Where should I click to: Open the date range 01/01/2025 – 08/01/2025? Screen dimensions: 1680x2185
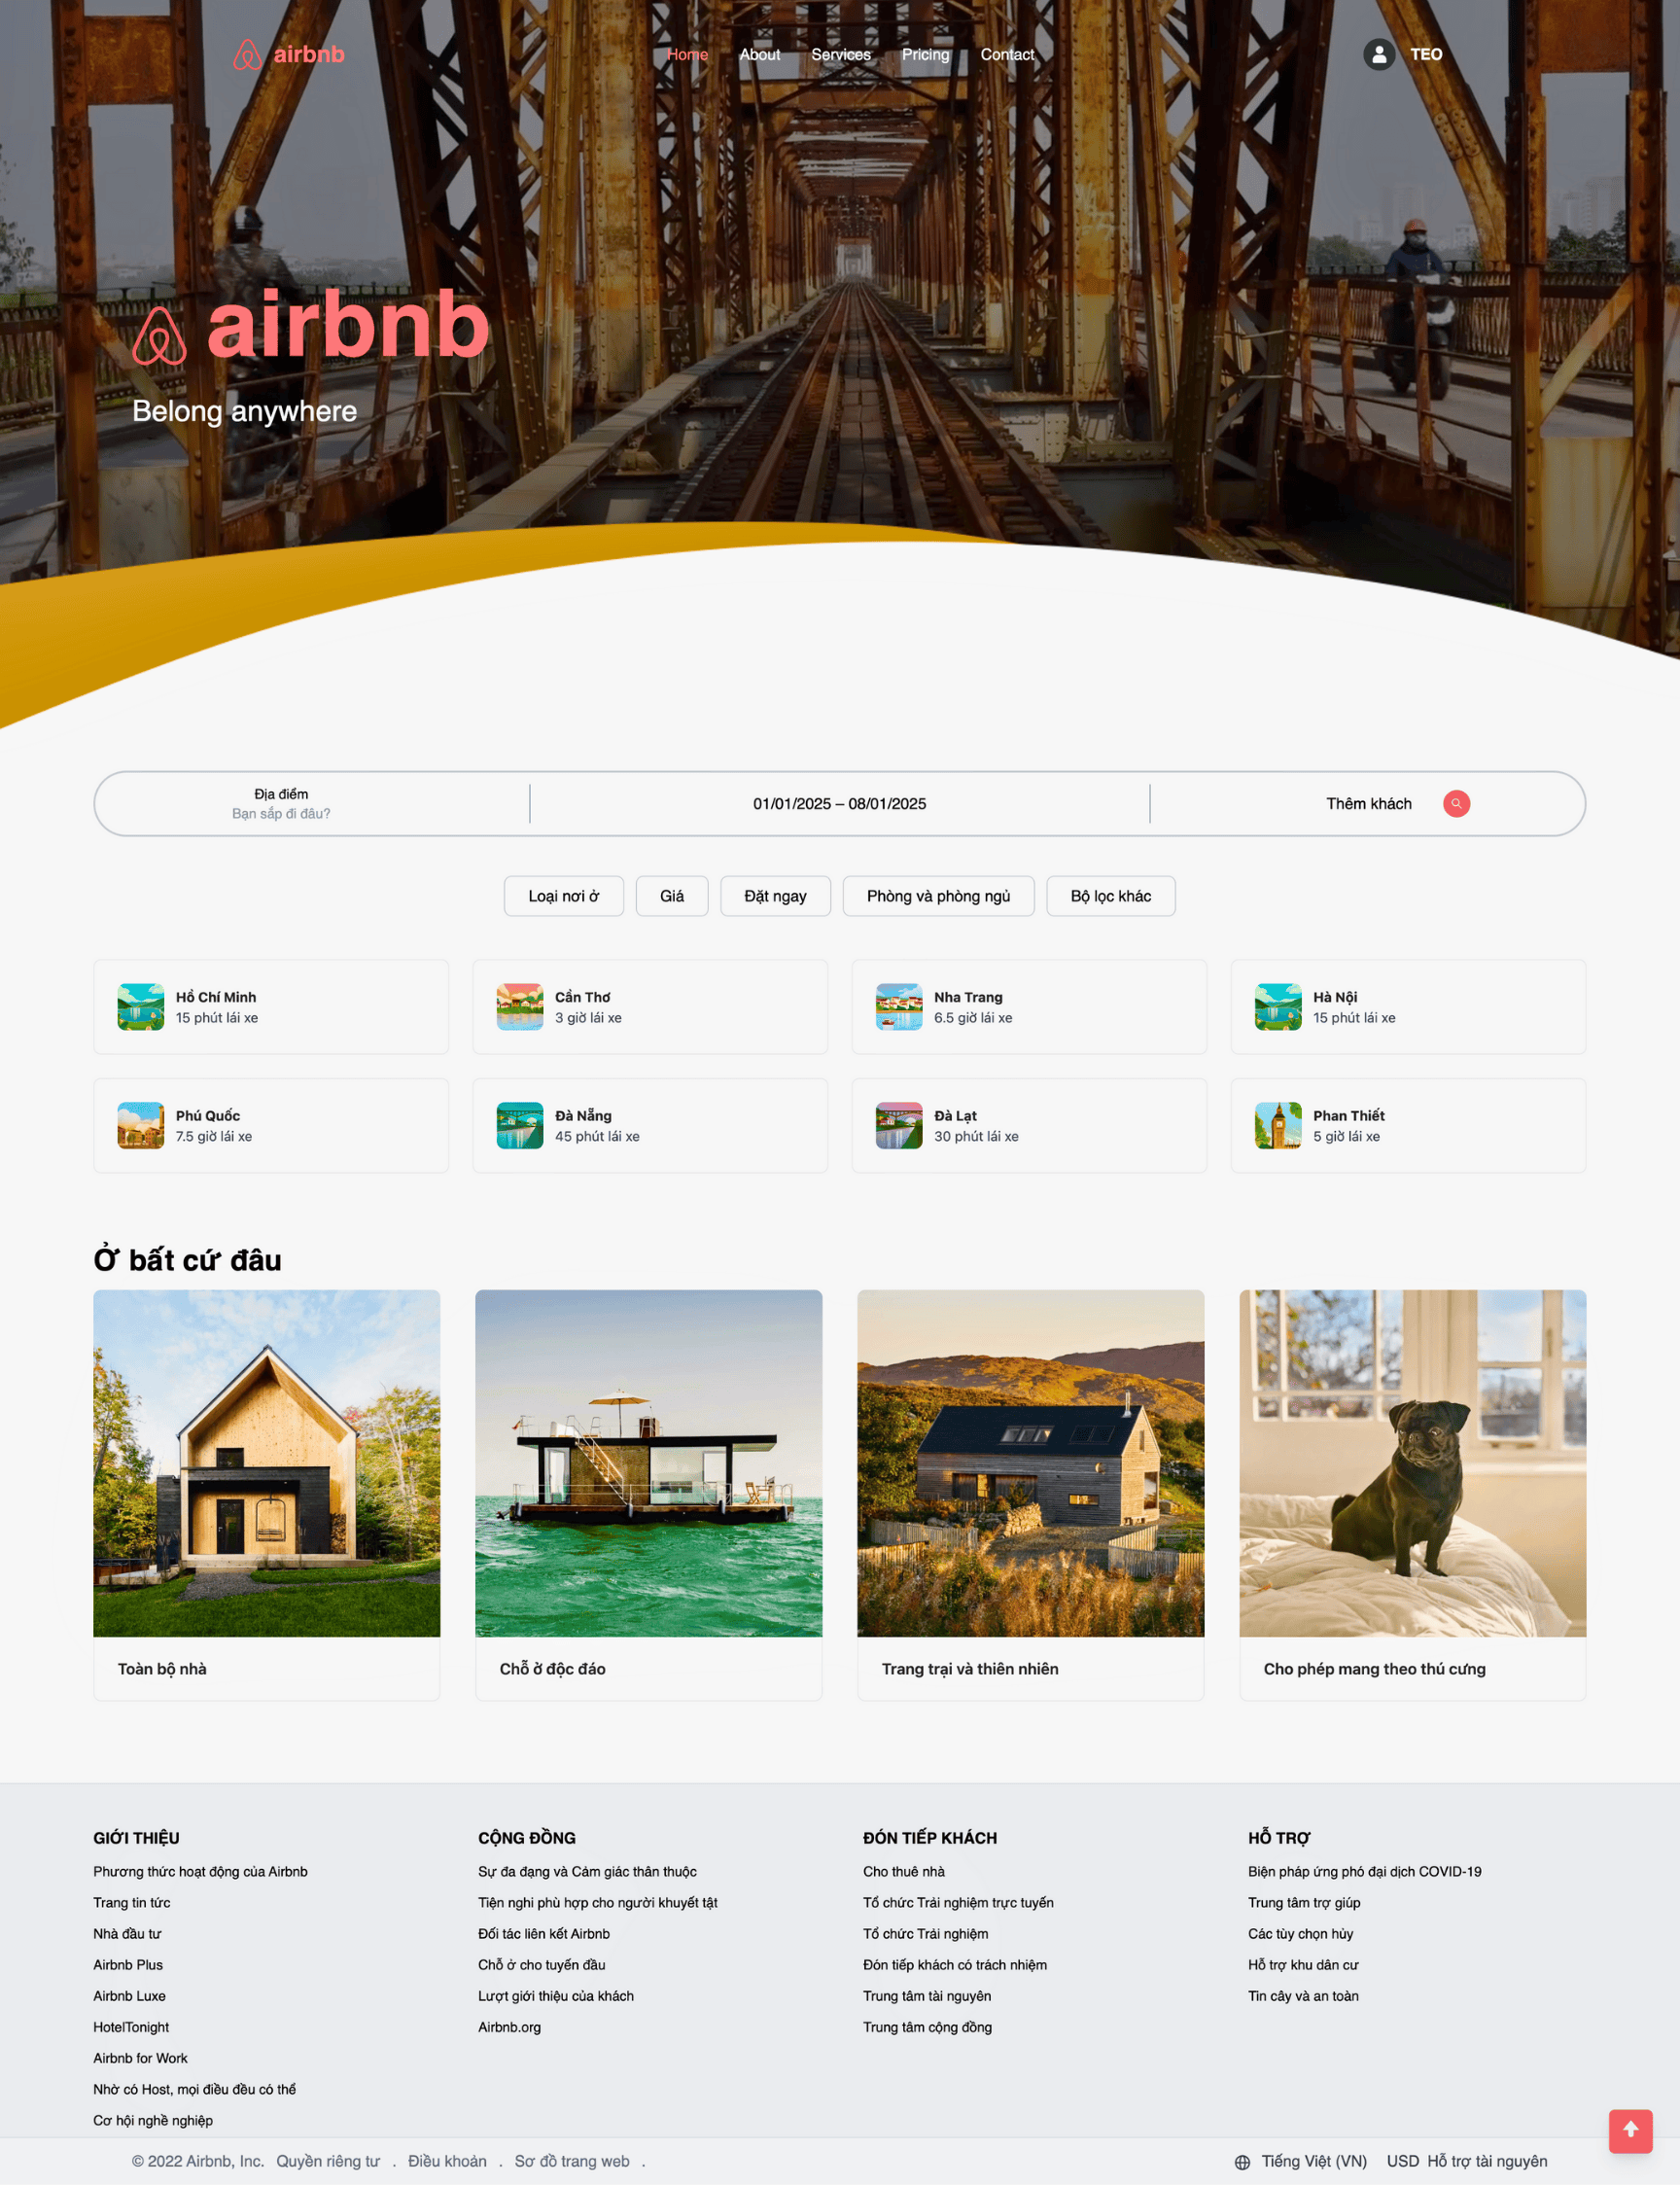point(839,803)
